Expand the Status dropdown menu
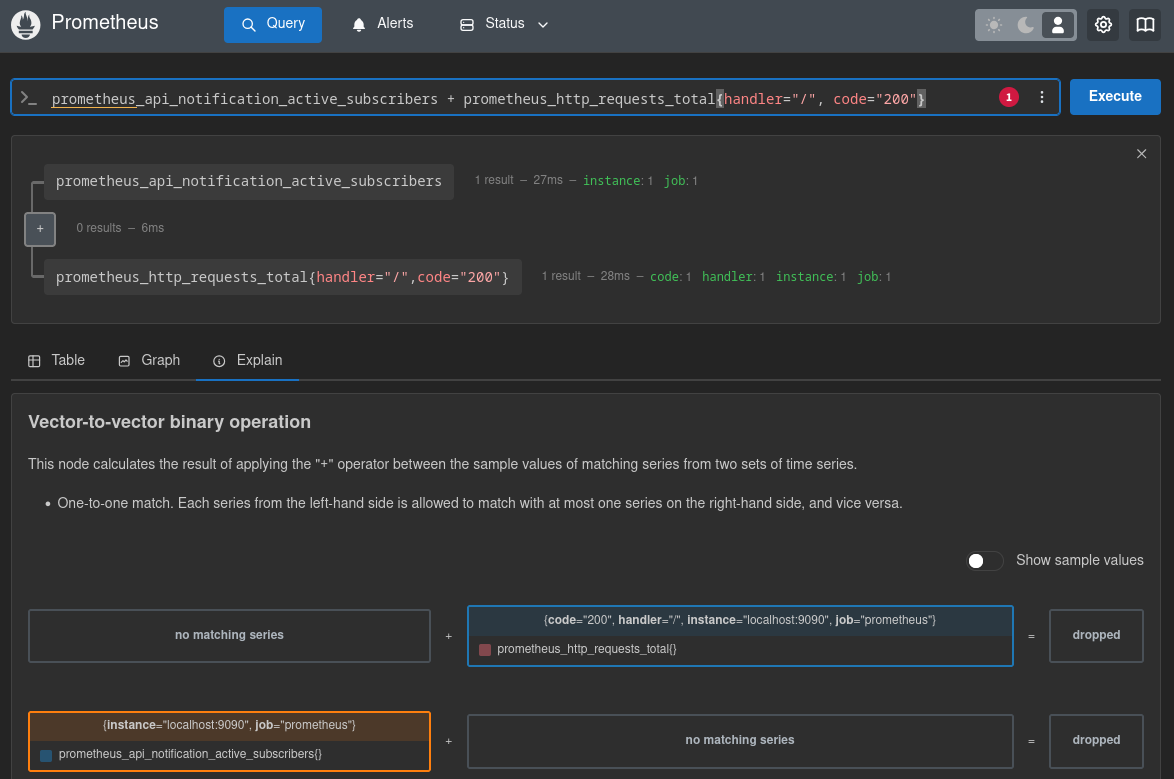1174x779 pixels. [504, 24]
